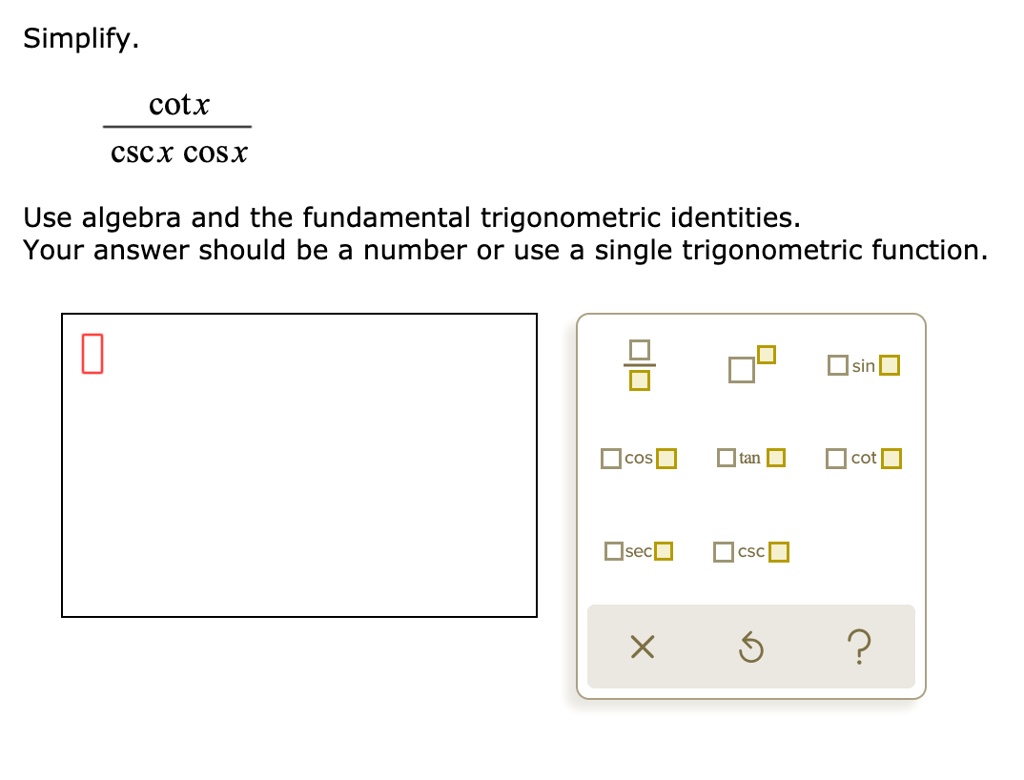1024x780 pixels.
Task: Click the csc argument placeholder square
Action: tap(778, 550)
